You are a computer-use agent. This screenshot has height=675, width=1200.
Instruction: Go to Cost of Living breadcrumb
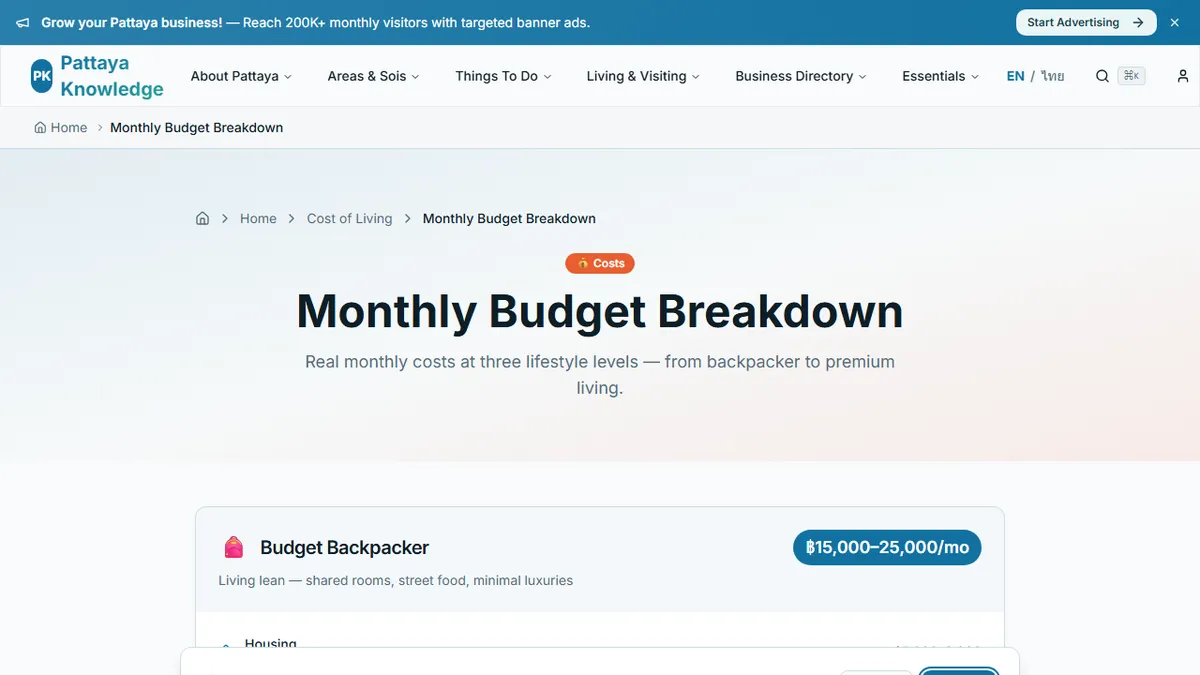point(349,218)
